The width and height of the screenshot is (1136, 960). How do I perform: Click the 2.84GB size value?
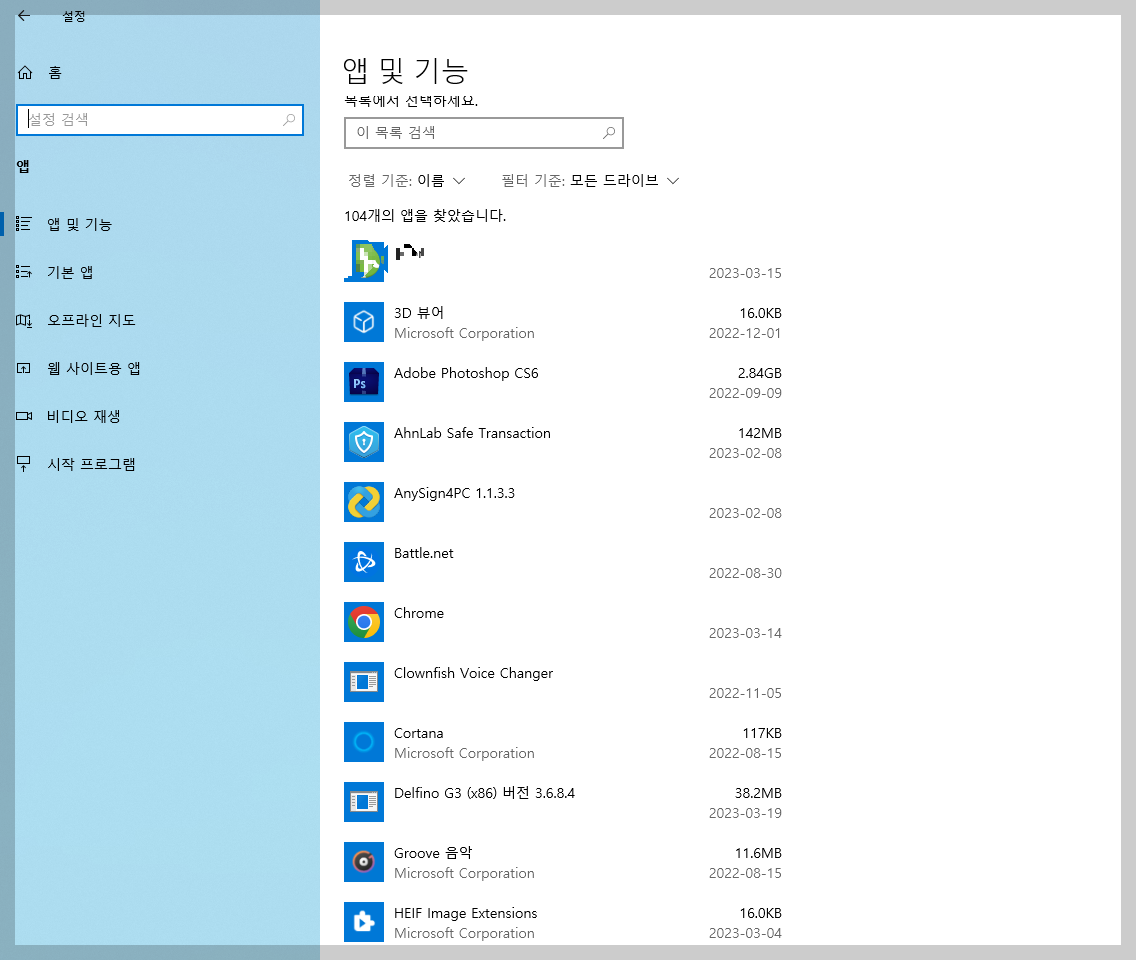tap(759, 373)
